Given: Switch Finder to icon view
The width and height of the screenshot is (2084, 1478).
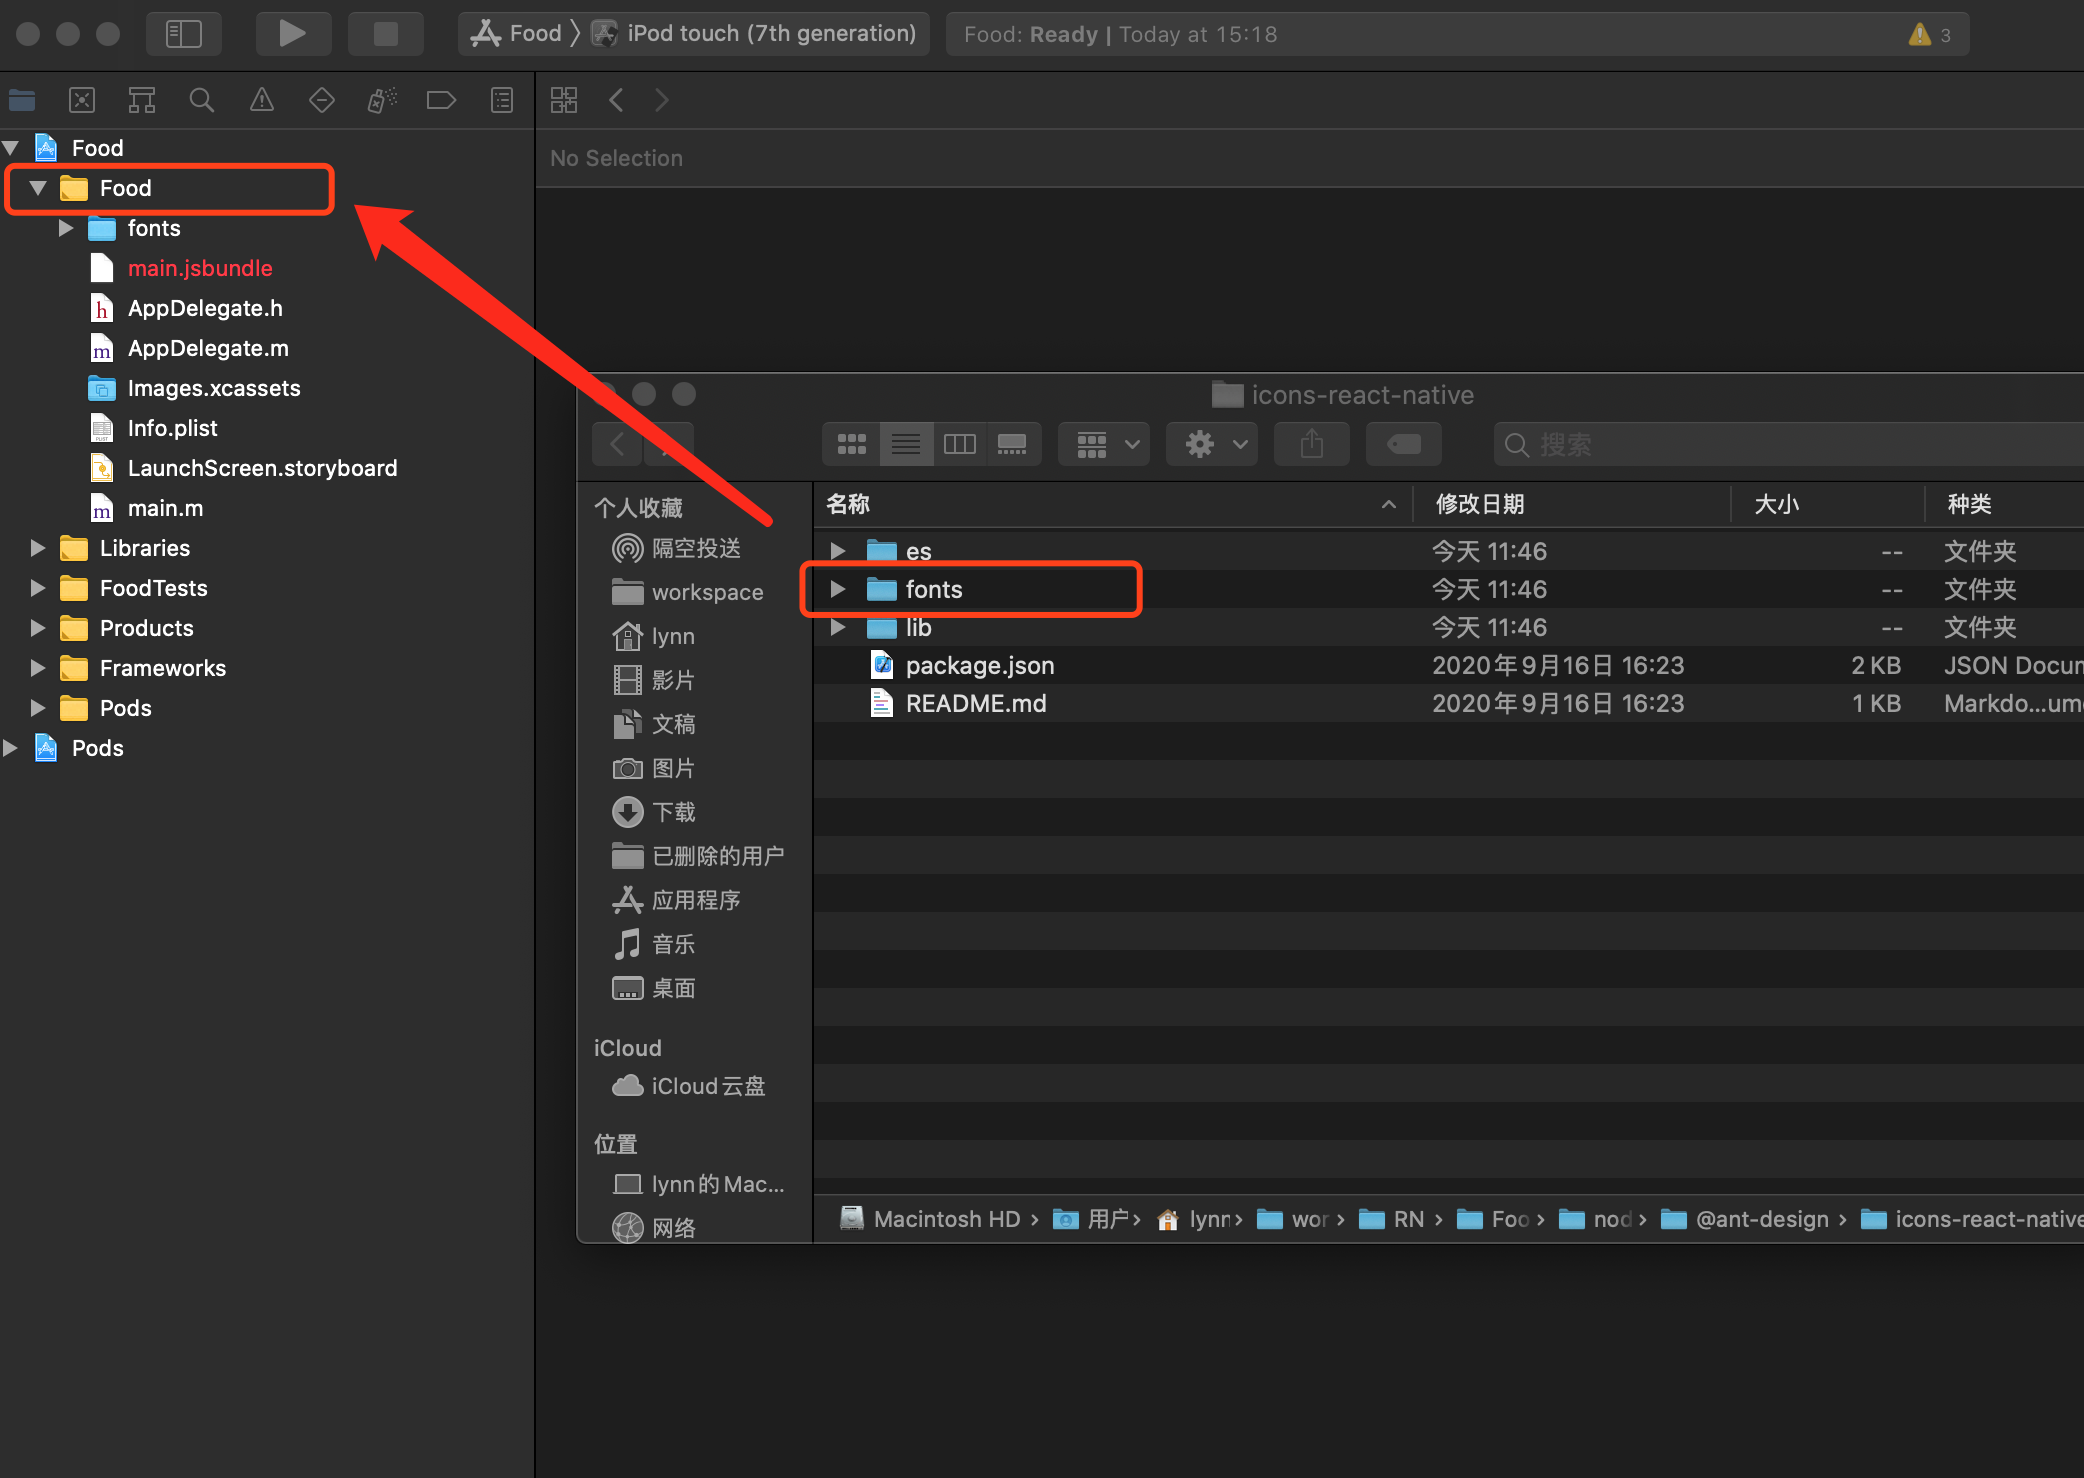Looking at the screenshot, I should (x=851, y=444).
